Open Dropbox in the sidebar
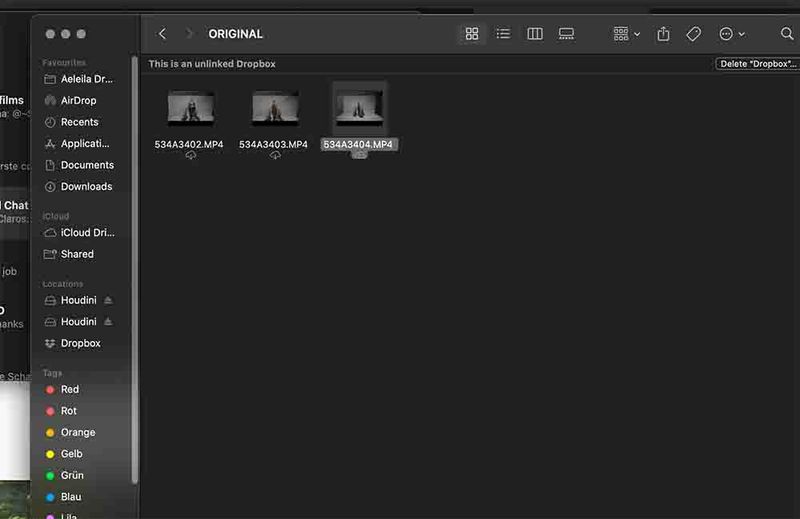Viewport: 800px width, 519px height. coord(80,343)
